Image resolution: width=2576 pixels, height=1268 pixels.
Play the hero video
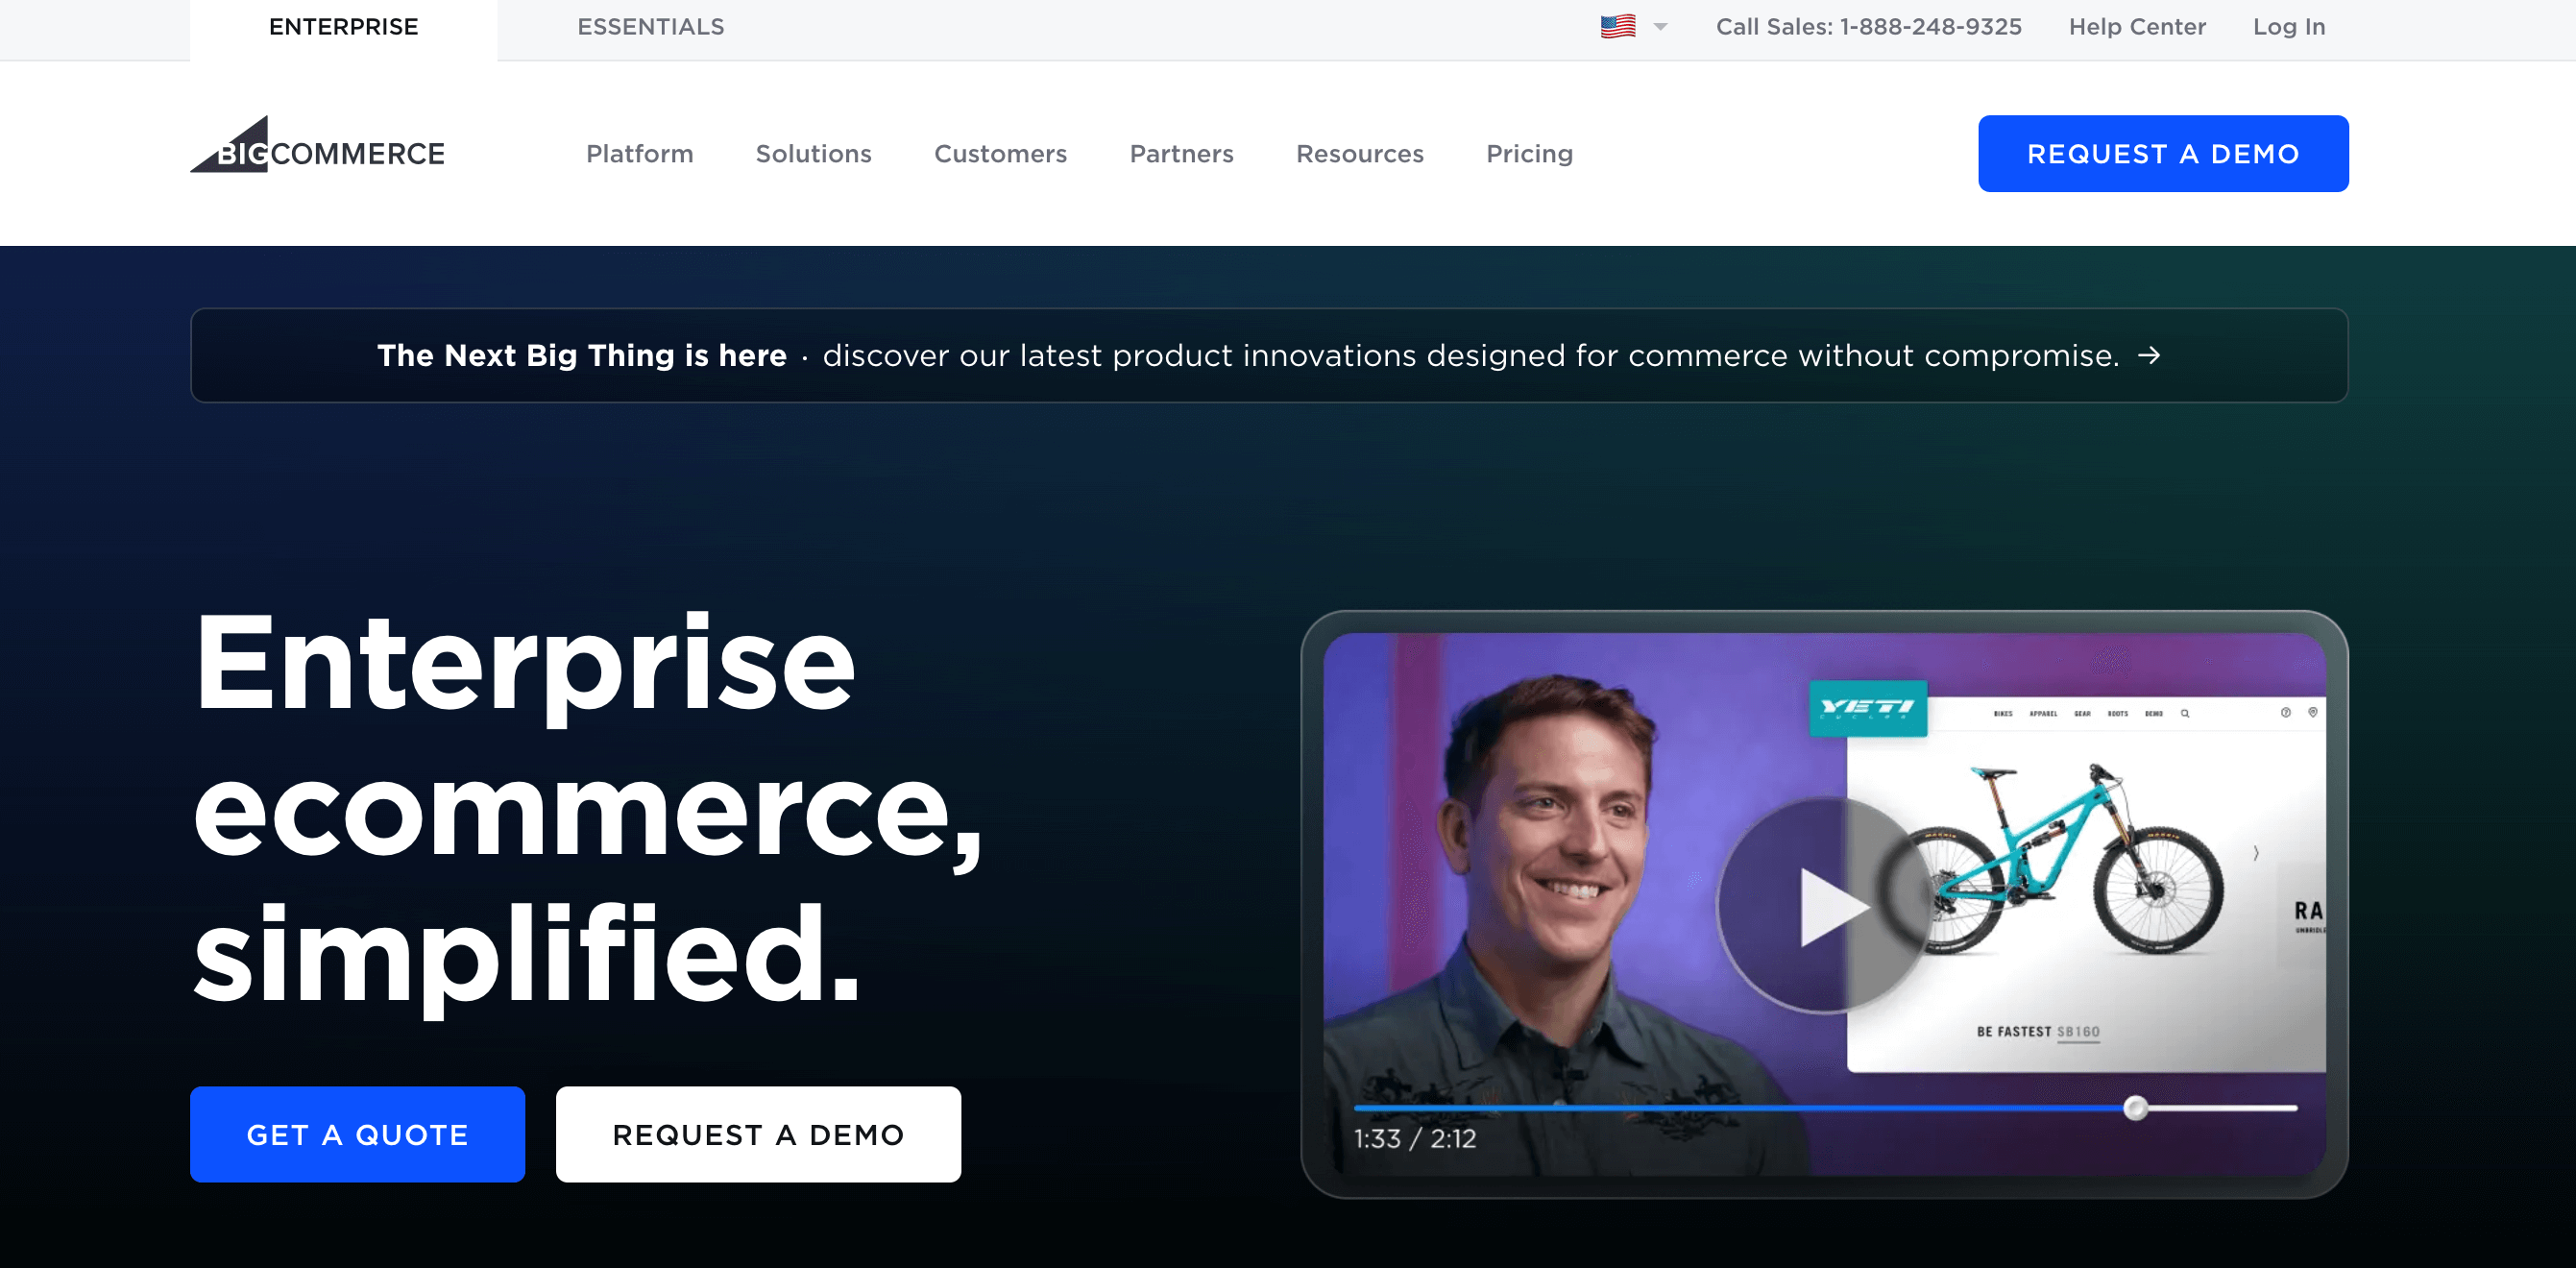(x=1826, y=906)
